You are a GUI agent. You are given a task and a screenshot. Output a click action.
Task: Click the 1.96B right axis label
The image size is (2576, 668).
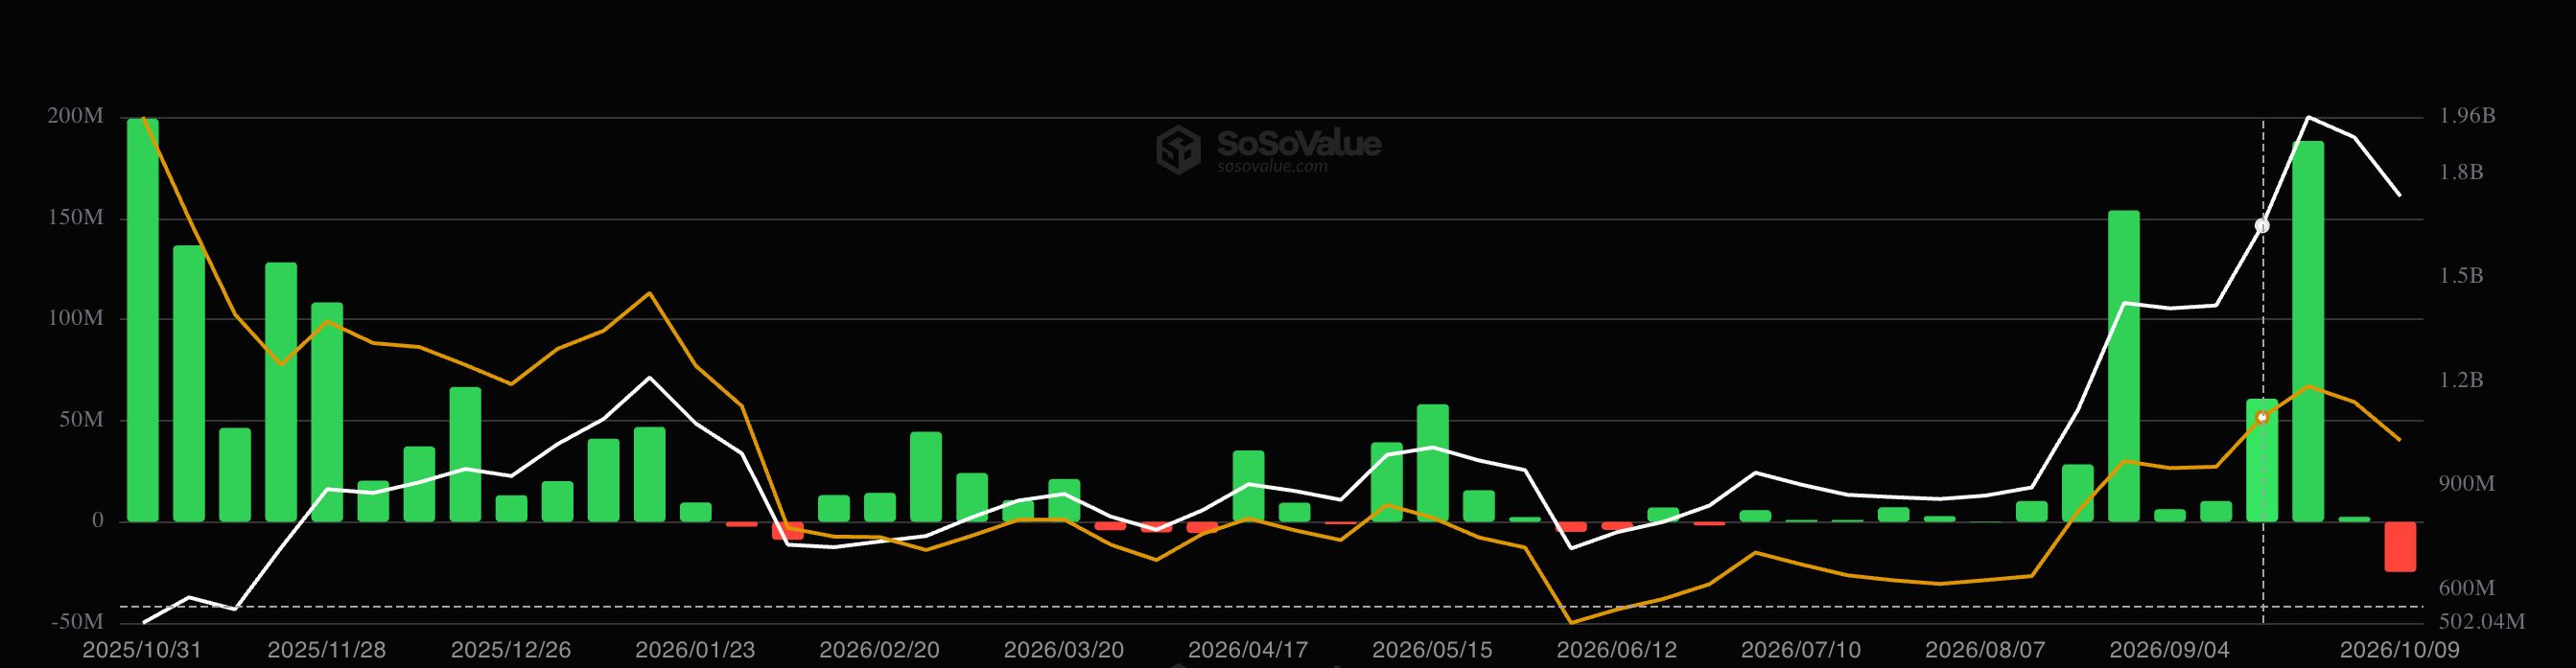pos(2467,116)
